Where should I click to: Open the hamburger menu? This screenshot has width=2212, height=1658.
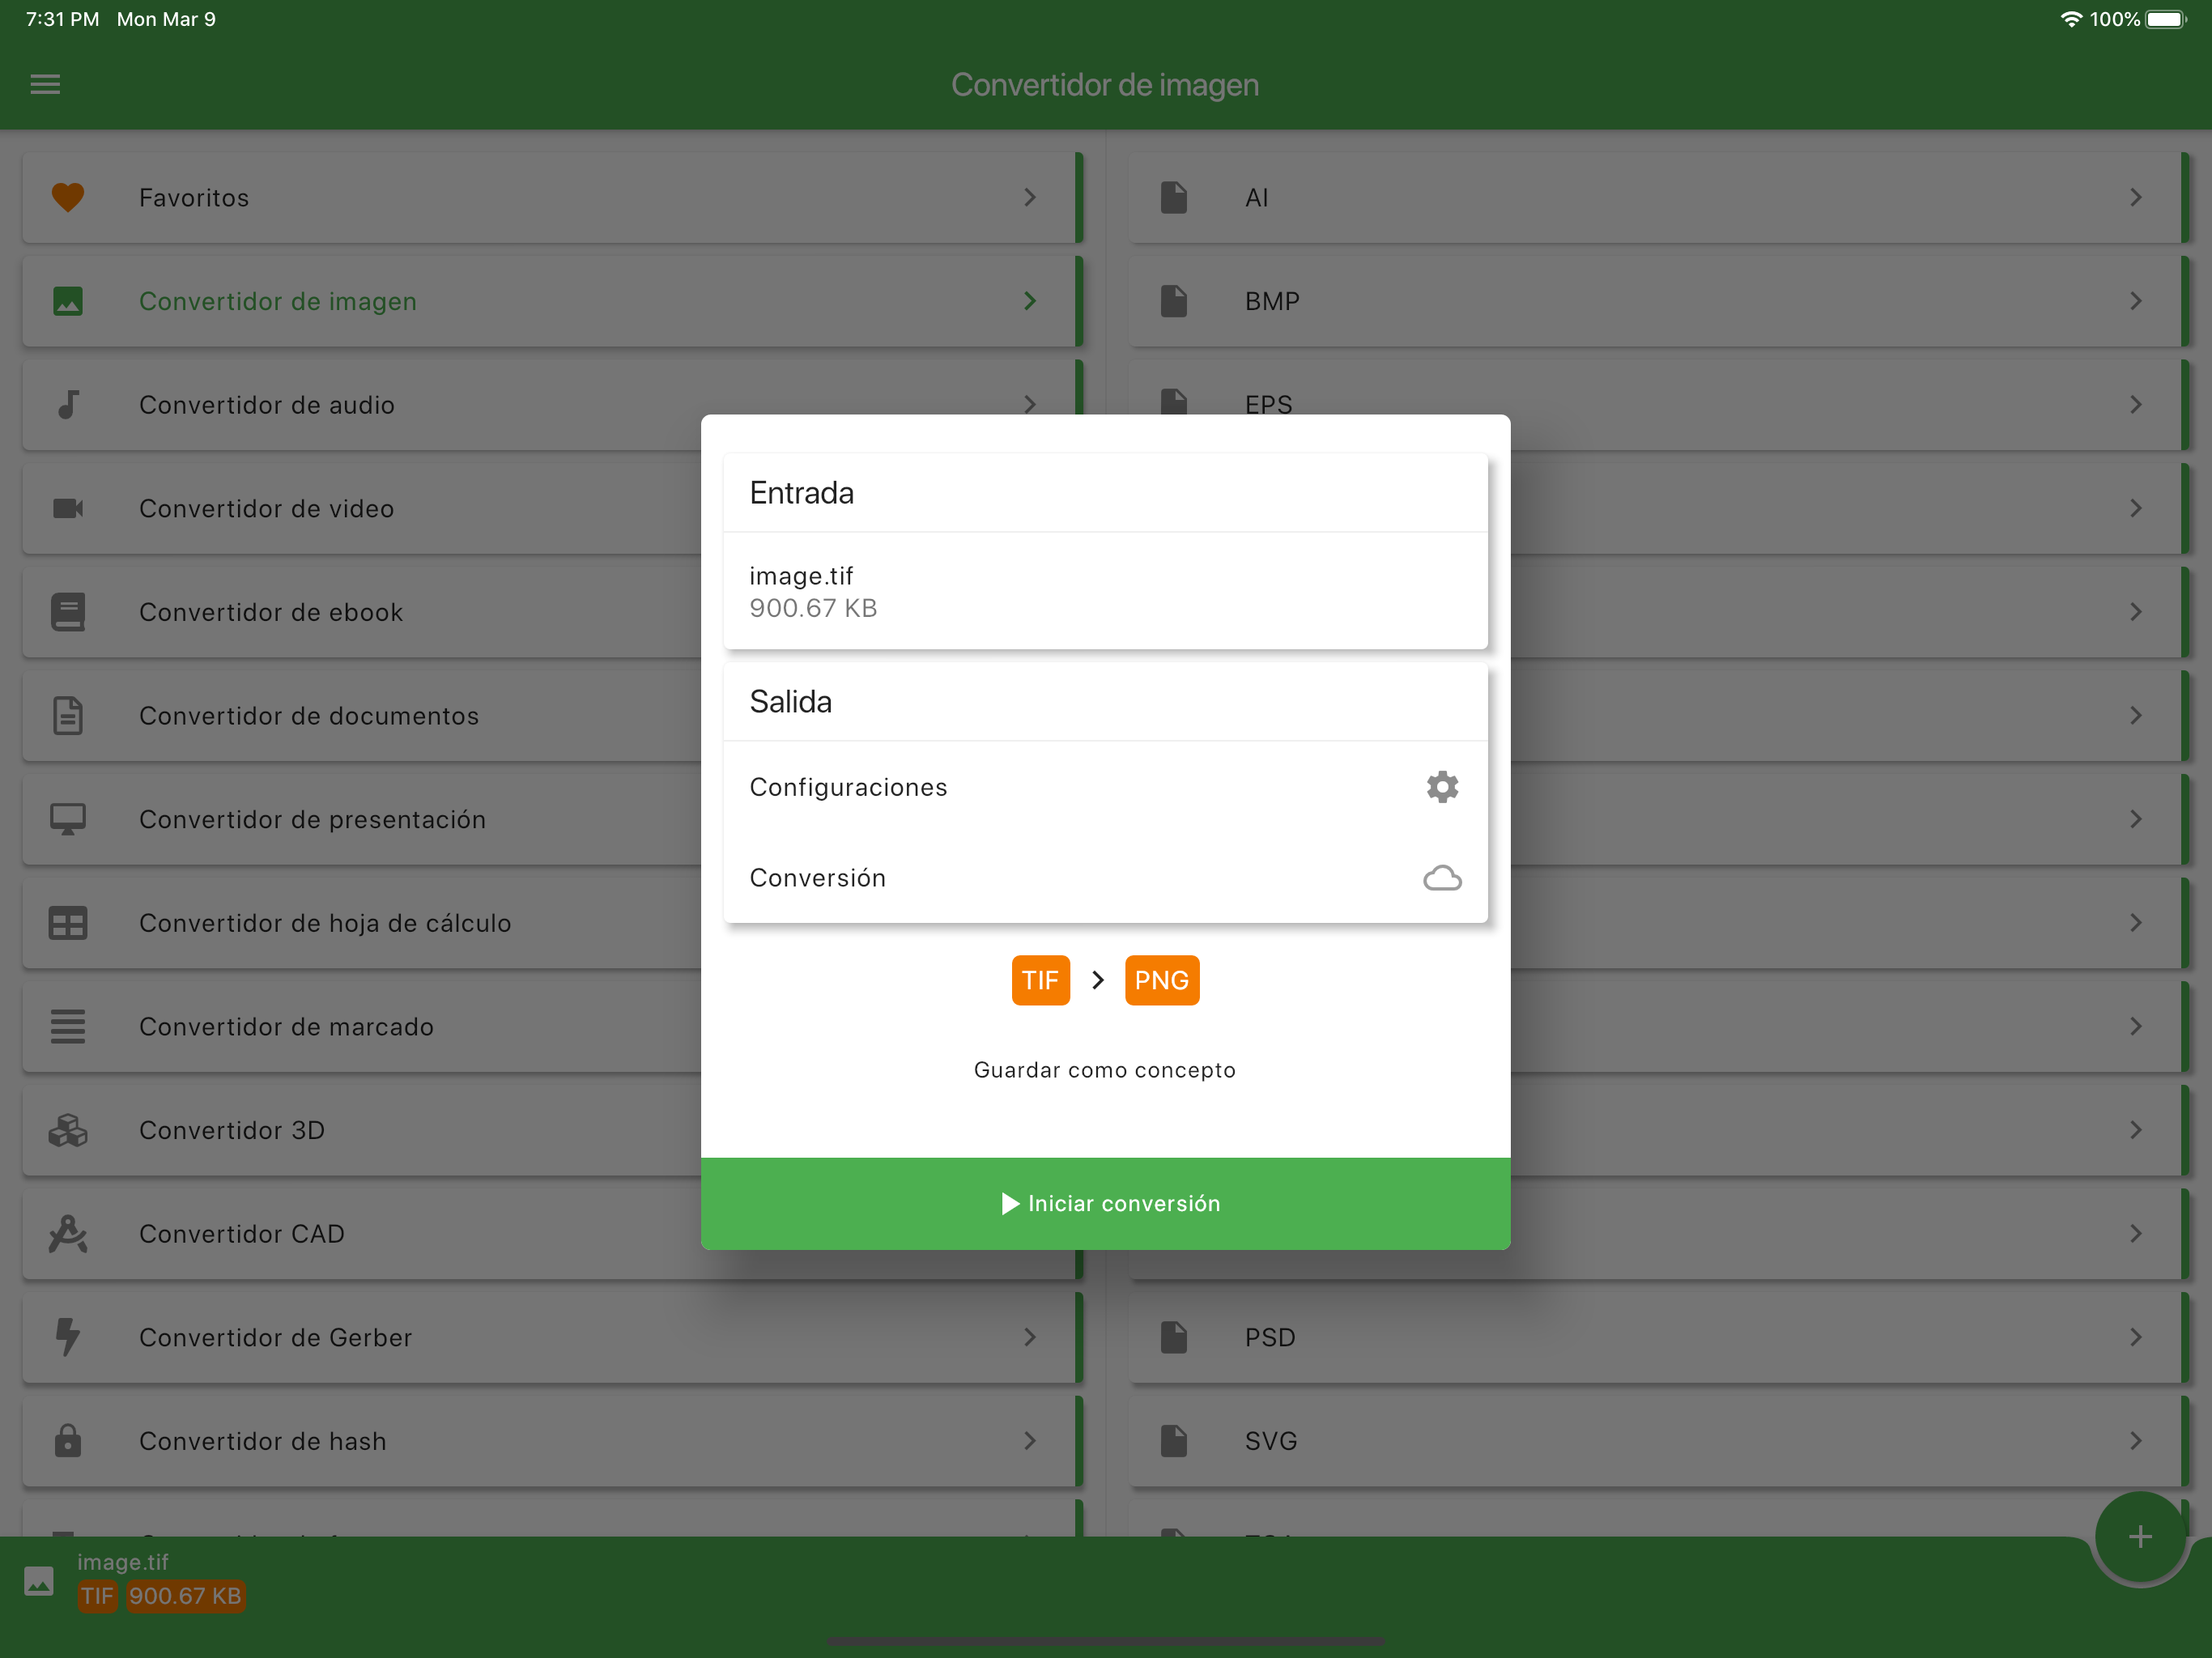coord(45,84)
